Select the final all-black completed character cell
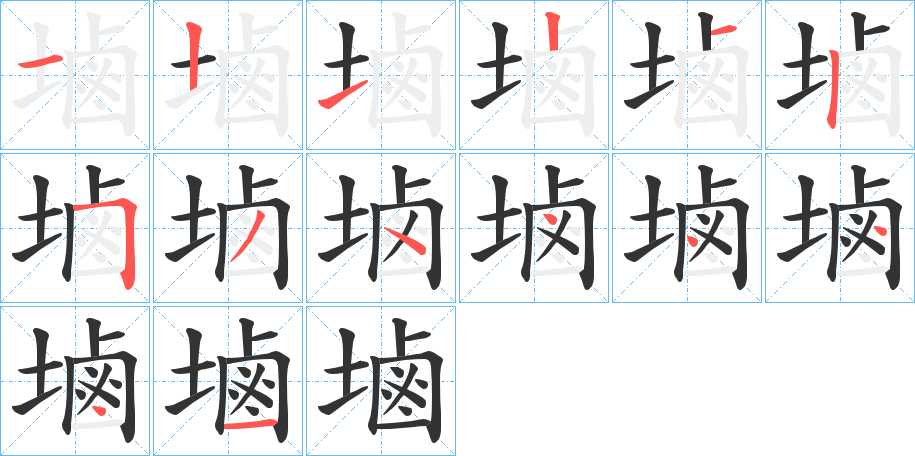The height and width of the screenshot is (456, 915). [x=381, y=381]
